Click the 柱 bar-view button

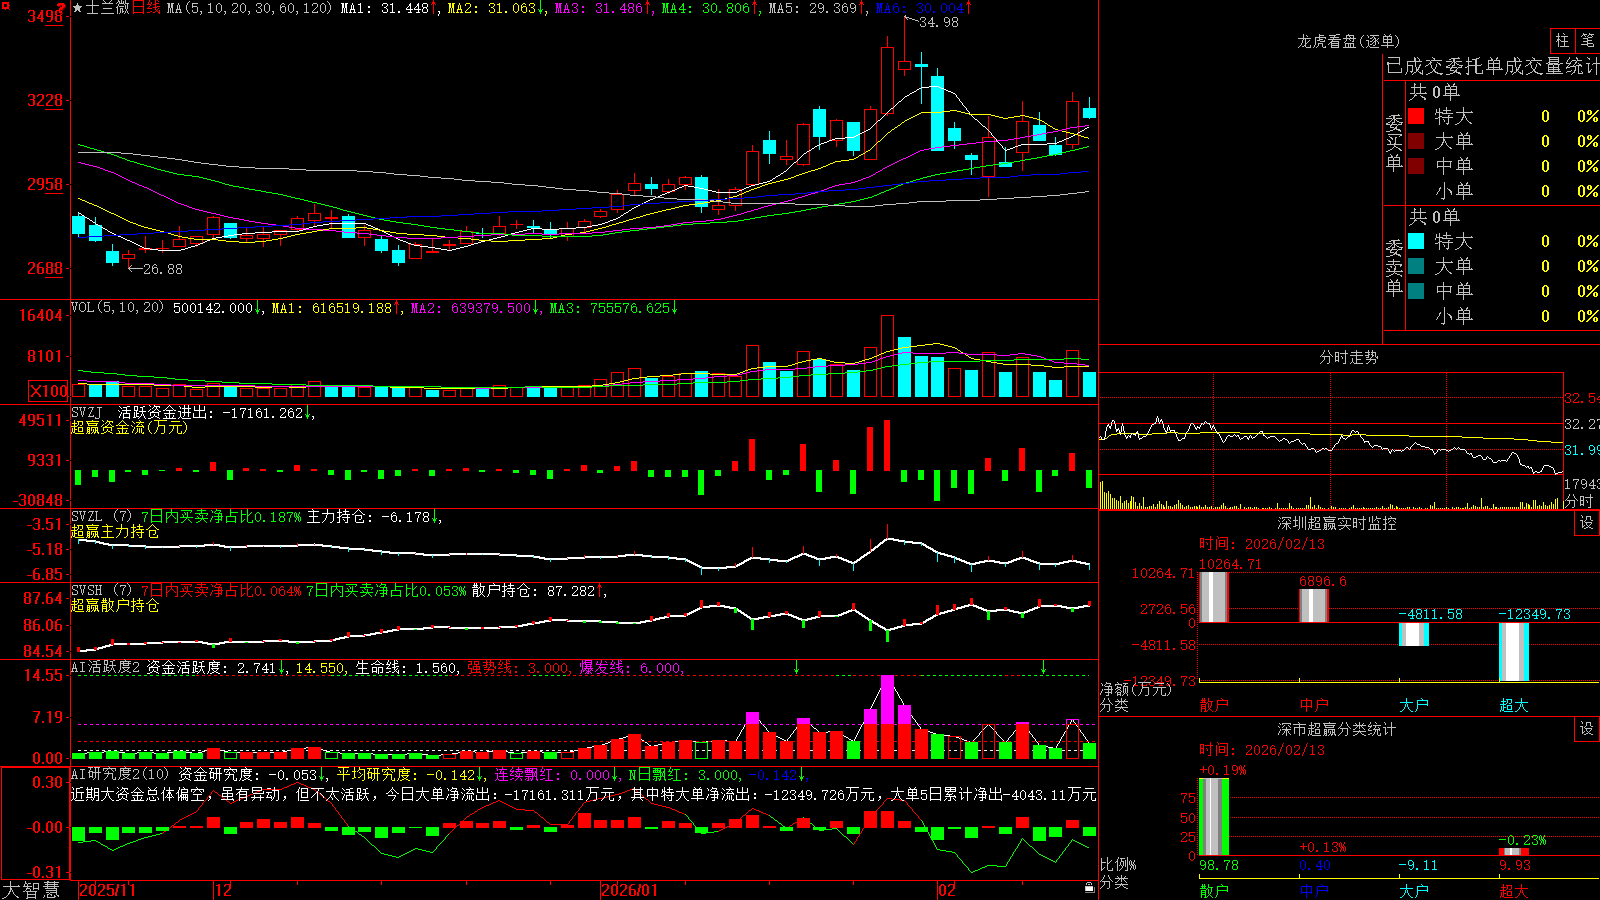tap(1562, 40)
